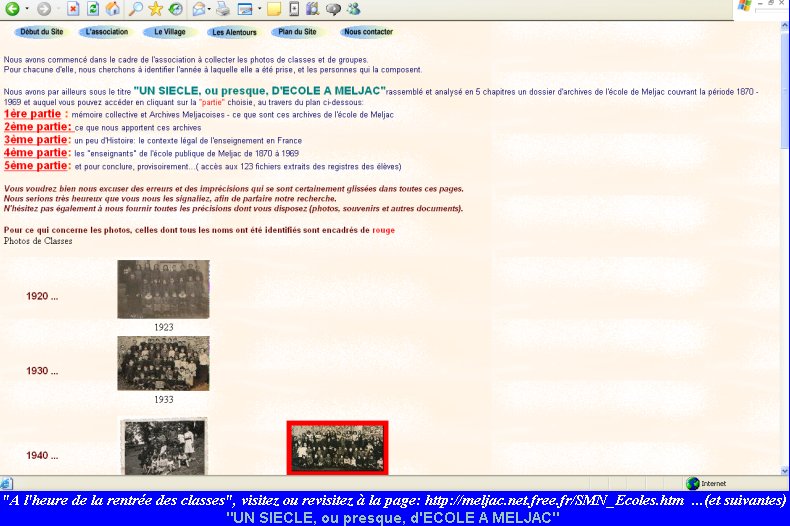The image size is (790, 526).
Task: Follow the '1ère partie' link
Action: coord(35,114)
